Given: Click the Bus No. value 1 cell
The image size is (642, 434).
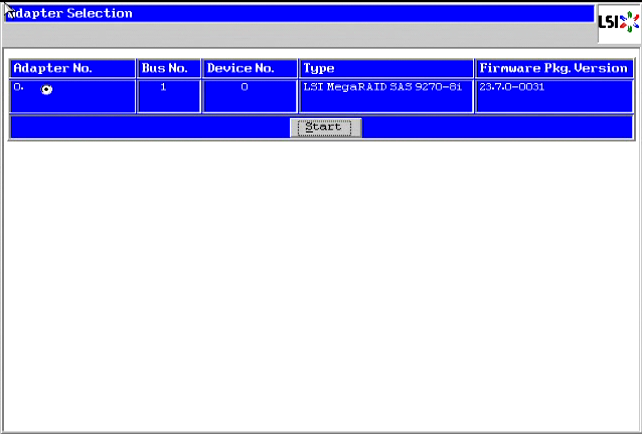Looking at the screenshot, I should coord(168,88).
